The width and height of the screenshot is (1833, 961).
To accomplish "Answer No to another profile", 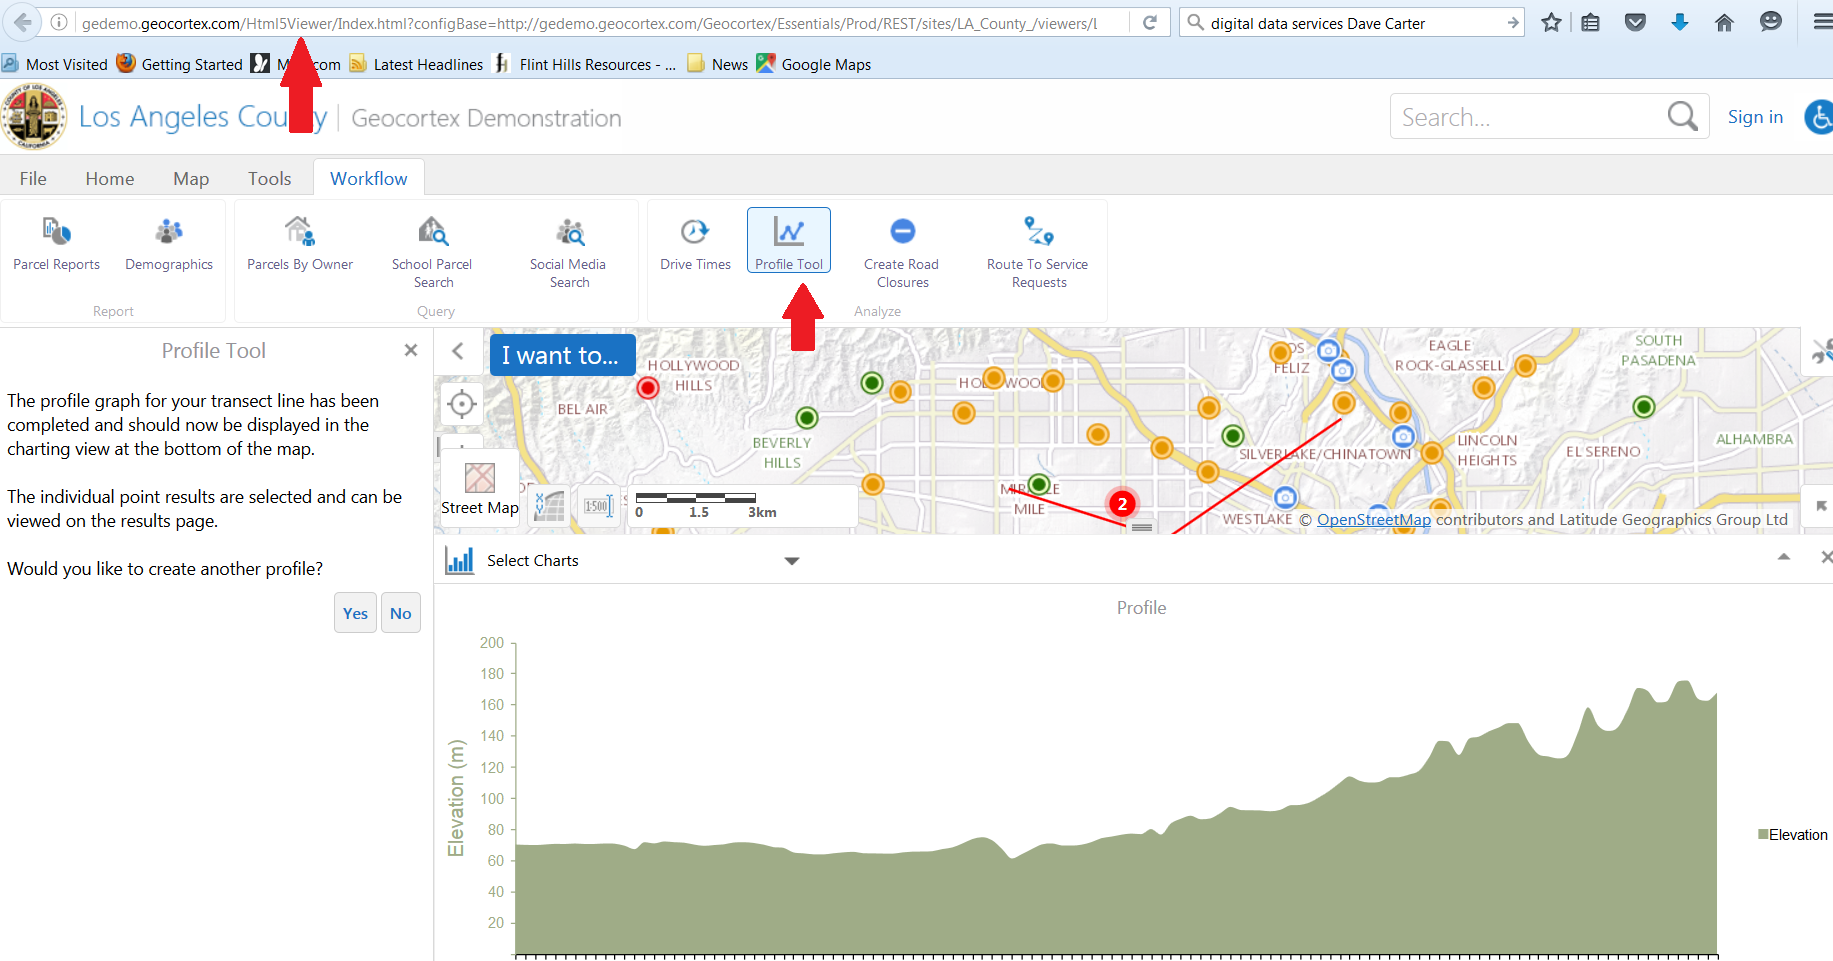I will (x=401, y=613).
